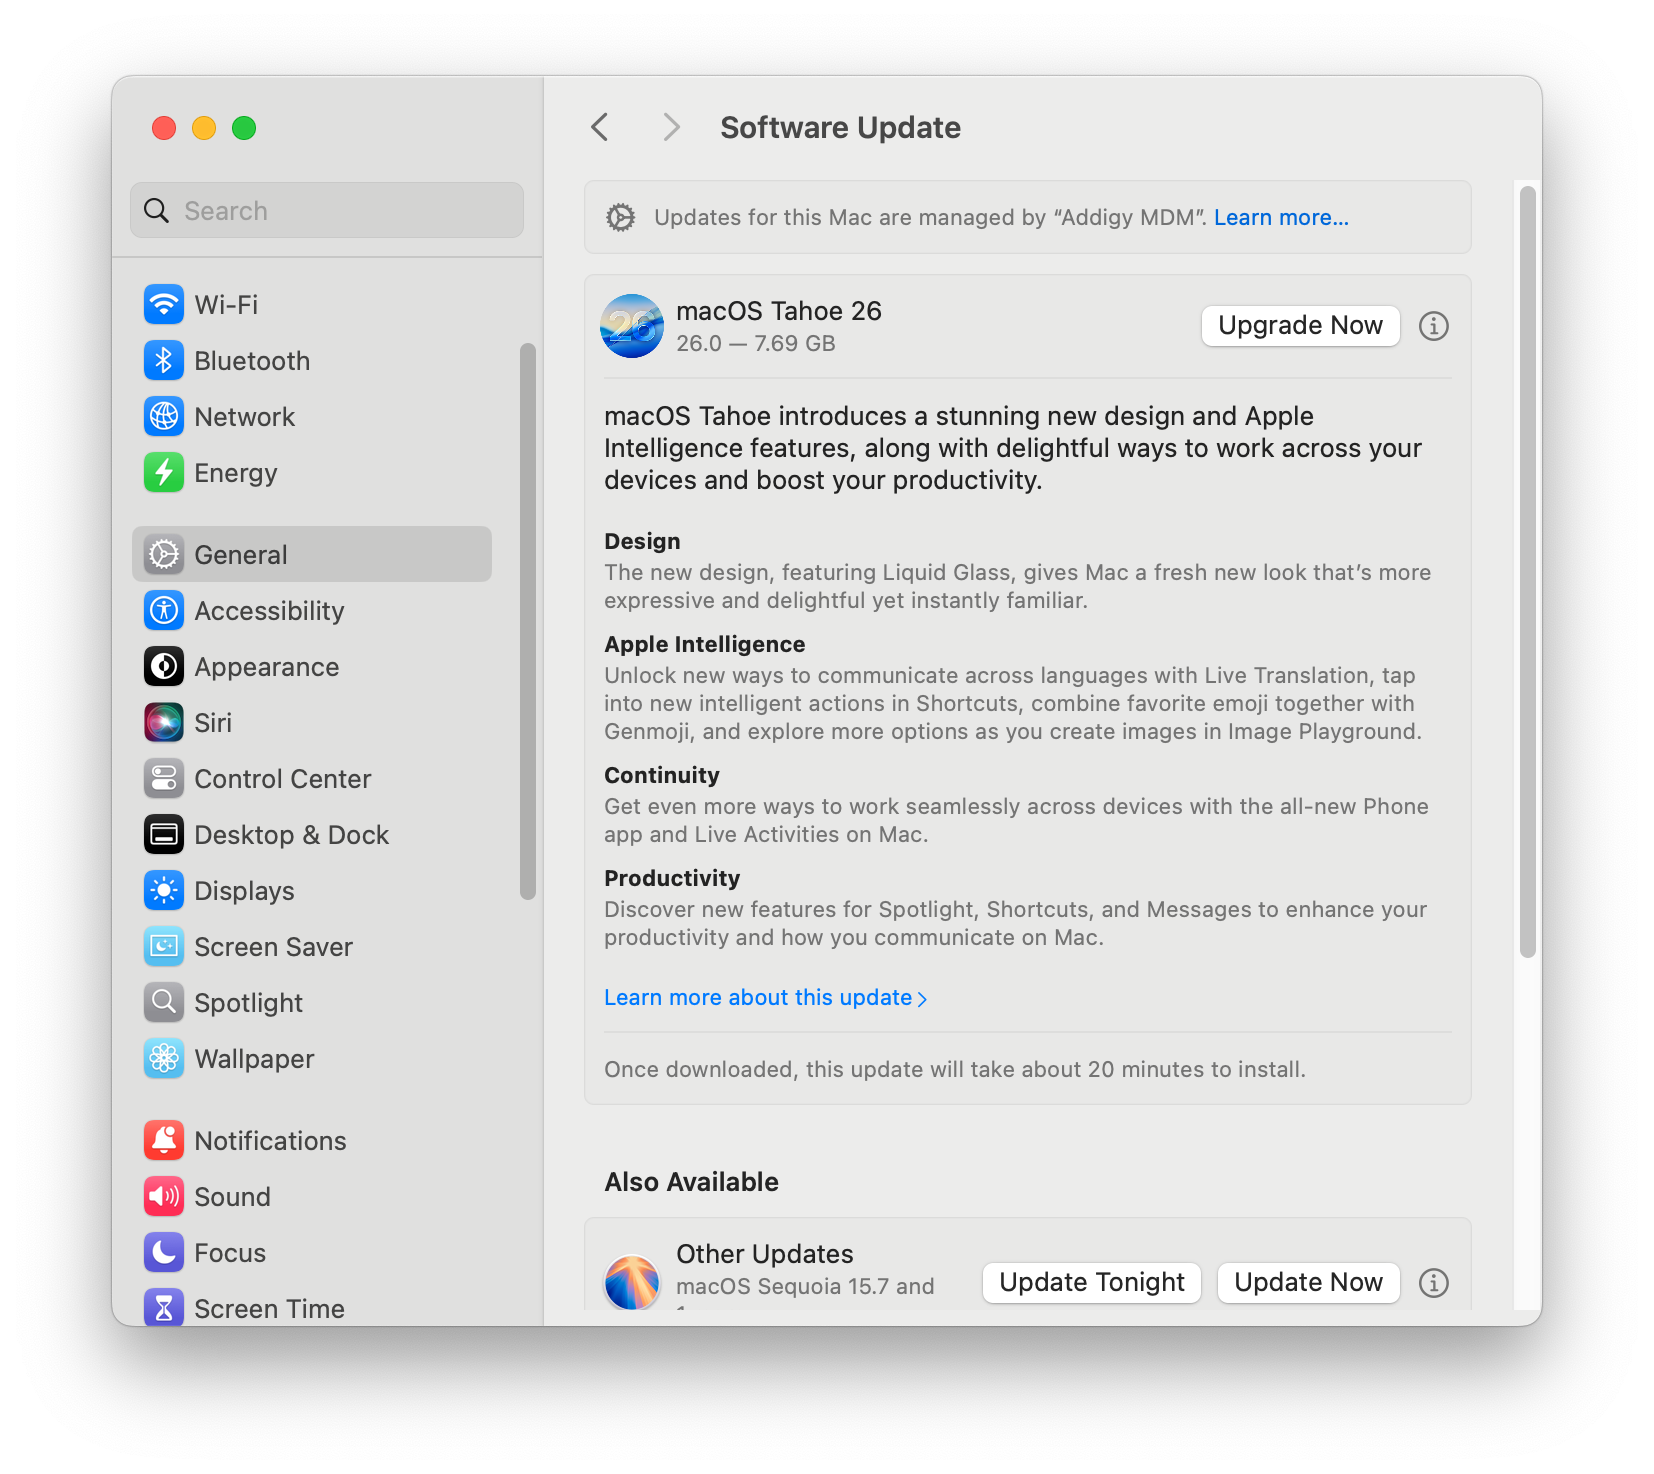Show info for Other Updates
The width and height of the screenshot is (1654, 1474).
(1434, 1283)
